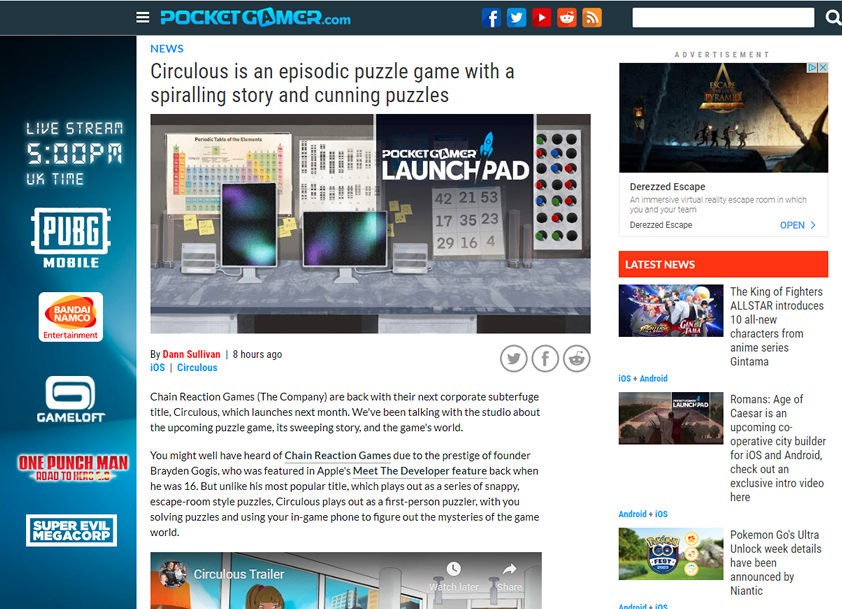Focus the header search box

click(x=723, y=18)
